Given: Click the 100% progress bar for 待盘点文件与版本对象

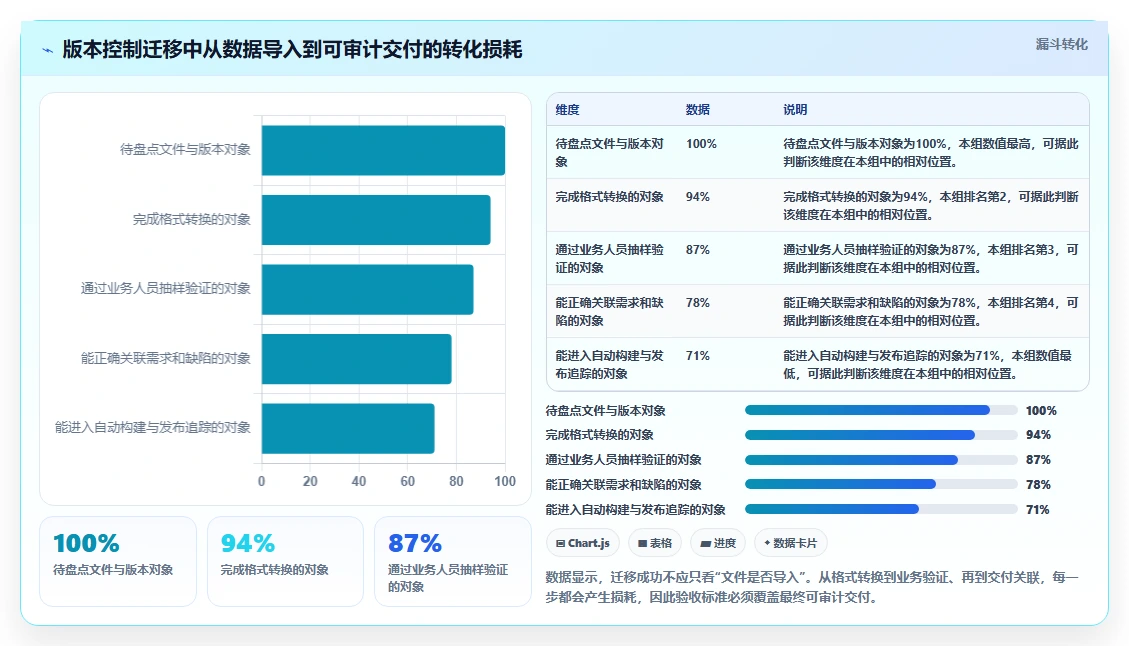Looking at the screenshot, I should click(x=881, y=411).
